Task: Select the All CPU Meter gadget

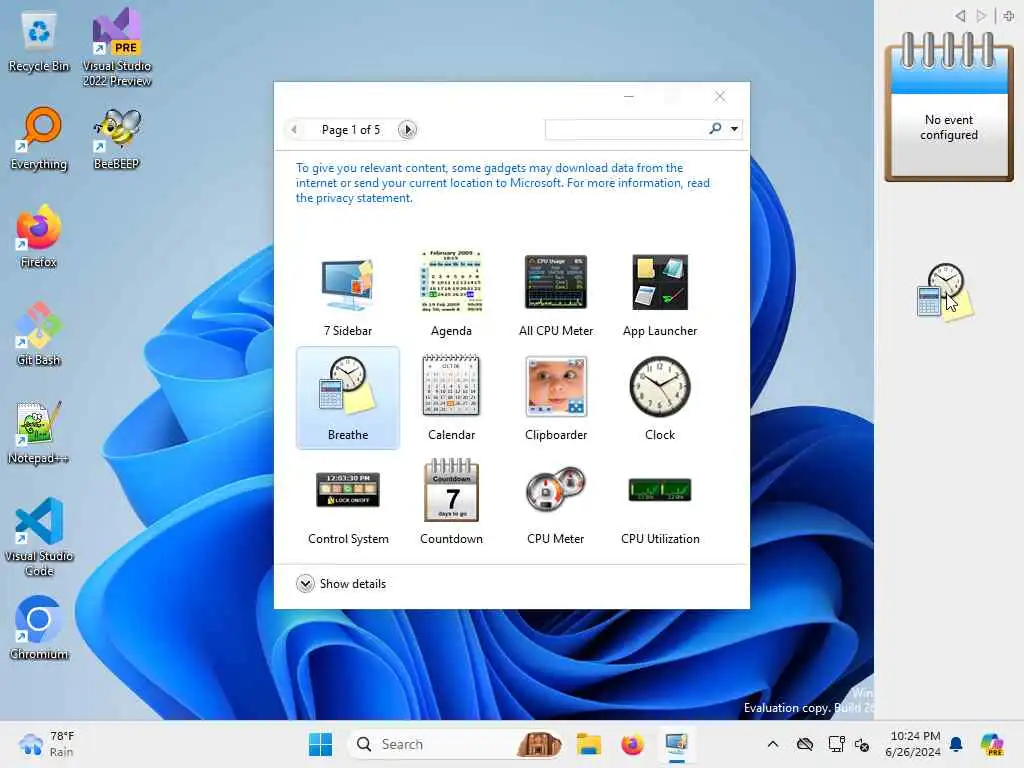Action: tap(556, 282)
